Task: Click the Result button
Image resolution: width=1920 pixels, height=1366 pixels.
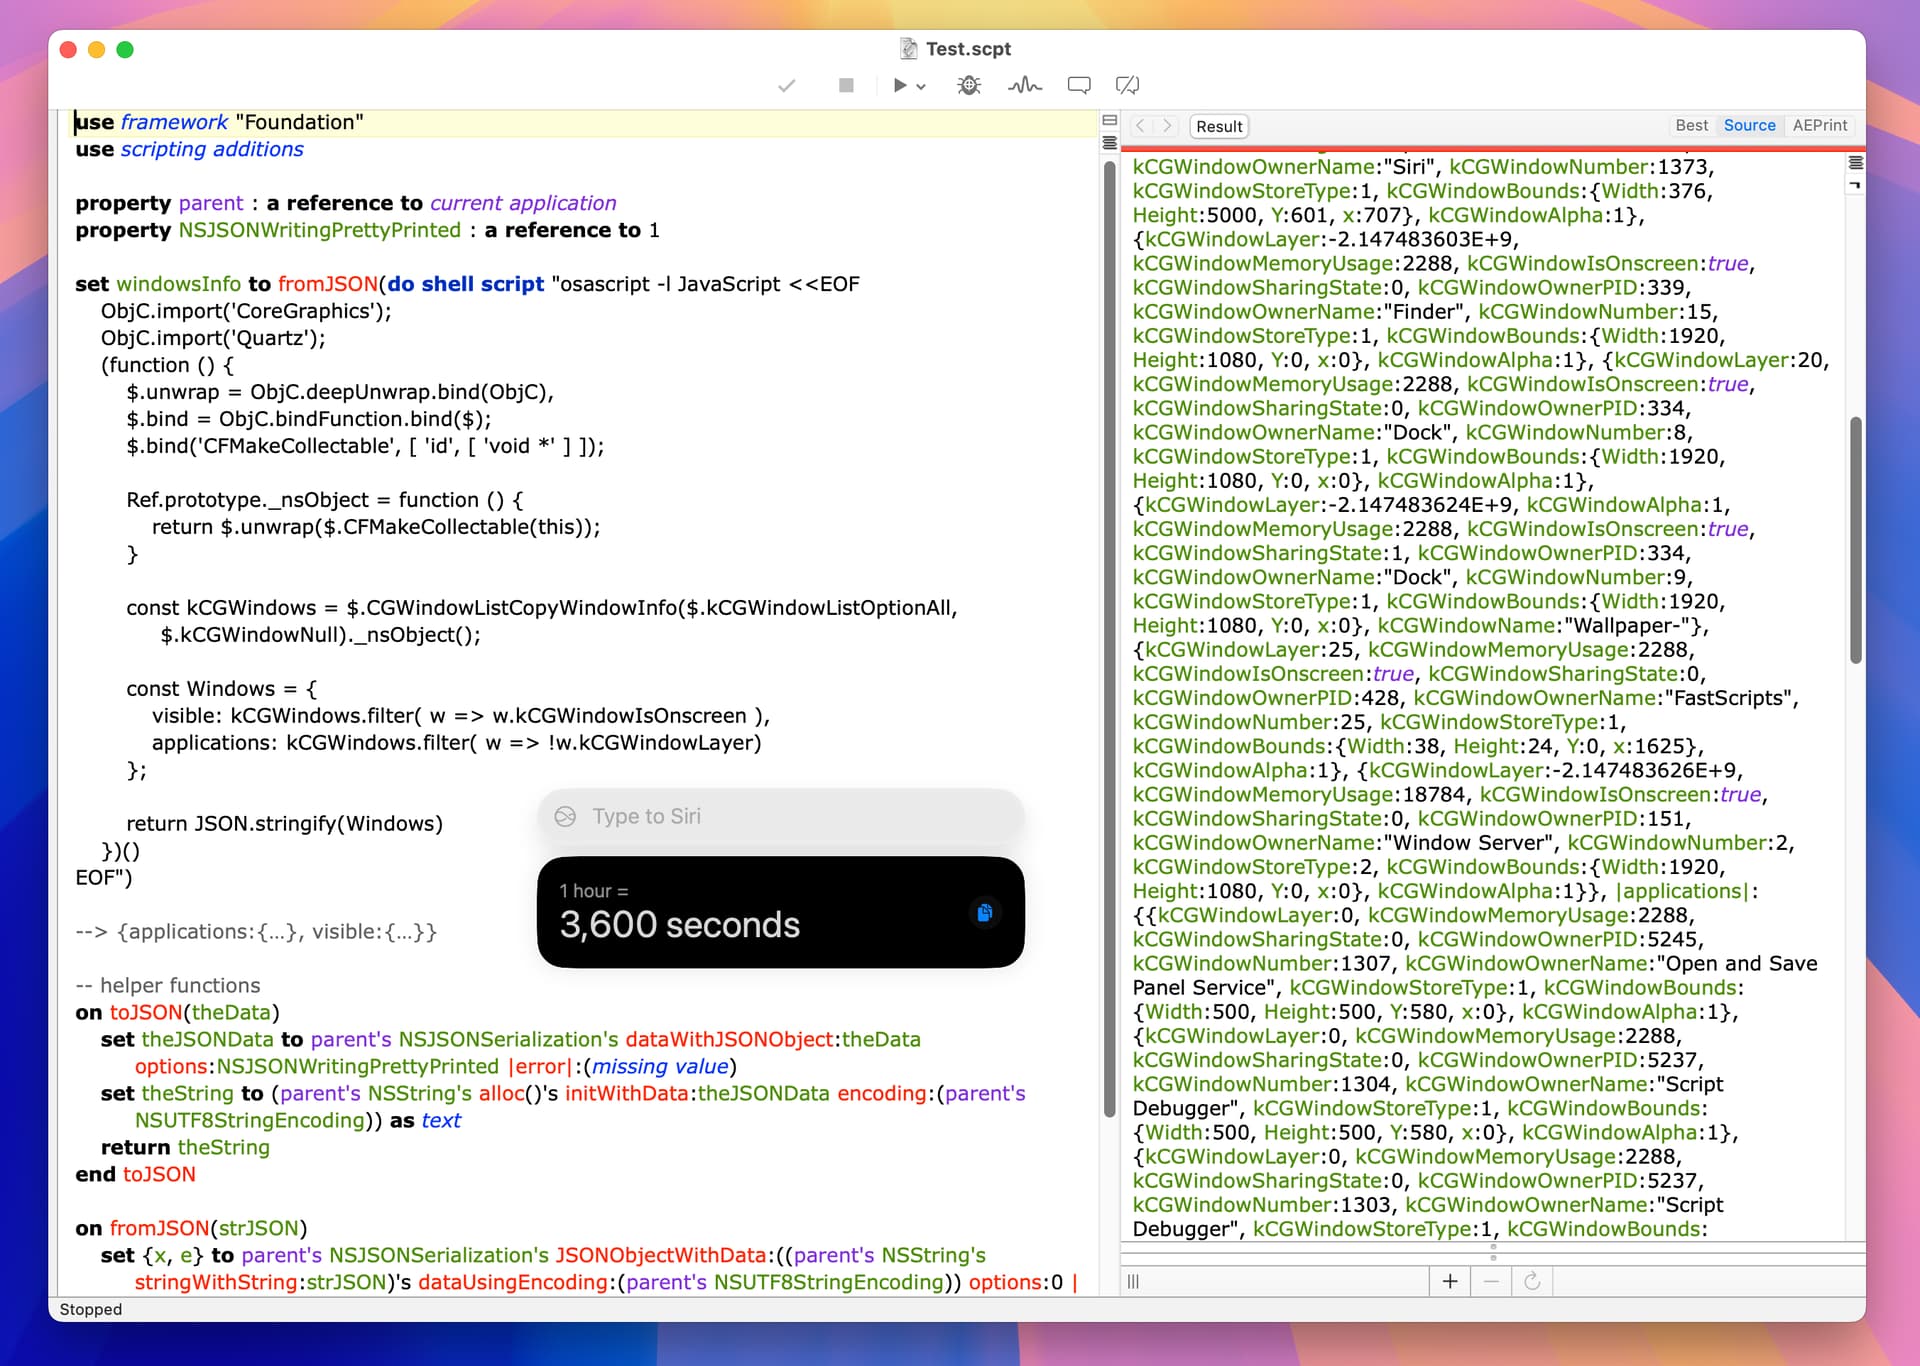Action: point(1219,126)
